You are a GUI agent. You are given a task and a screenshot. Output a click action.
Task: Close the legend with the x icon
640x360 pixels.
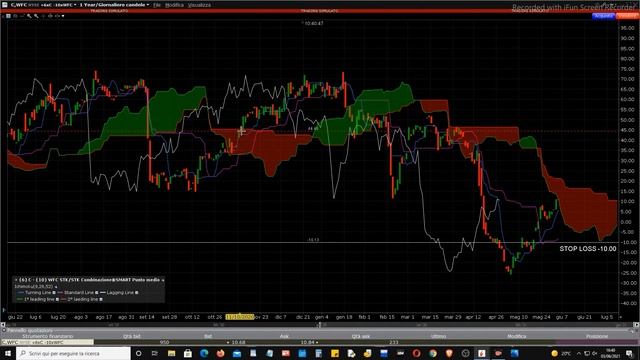(x=16, y=280)
